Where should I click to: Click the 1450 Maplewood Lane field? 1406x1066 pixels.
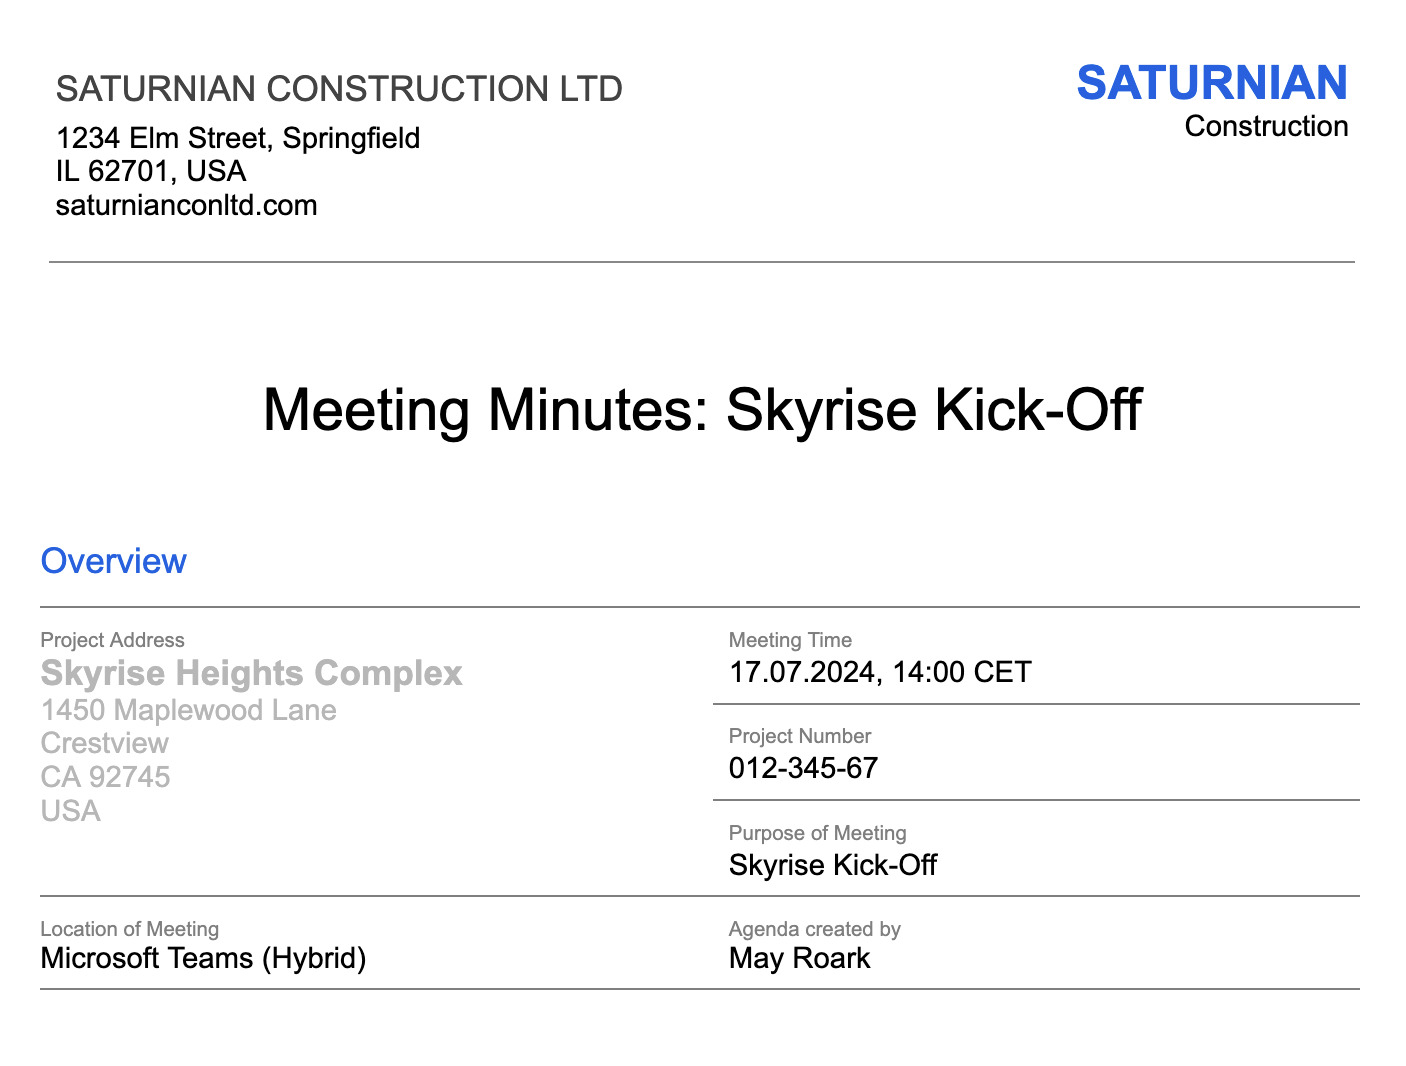pyautogui.click(x=188, y=710)
